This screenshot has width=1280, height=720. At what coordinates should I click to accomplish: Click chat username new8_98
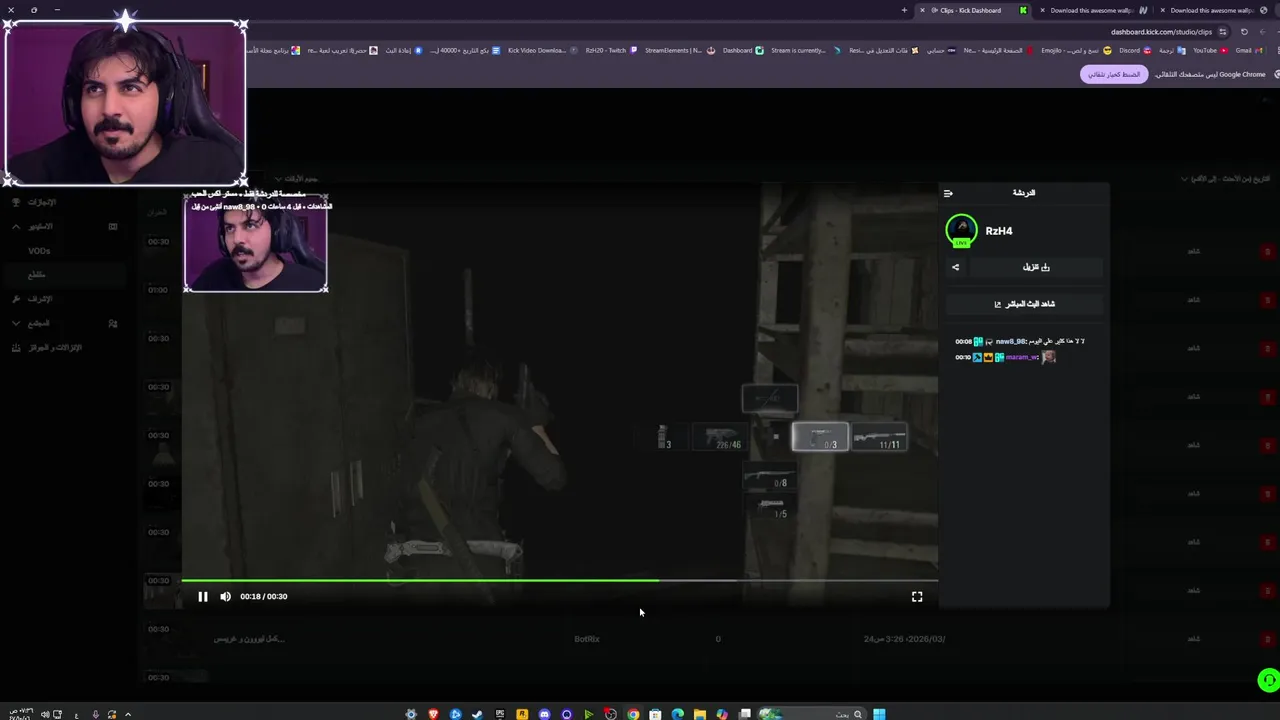(1011, 341)
